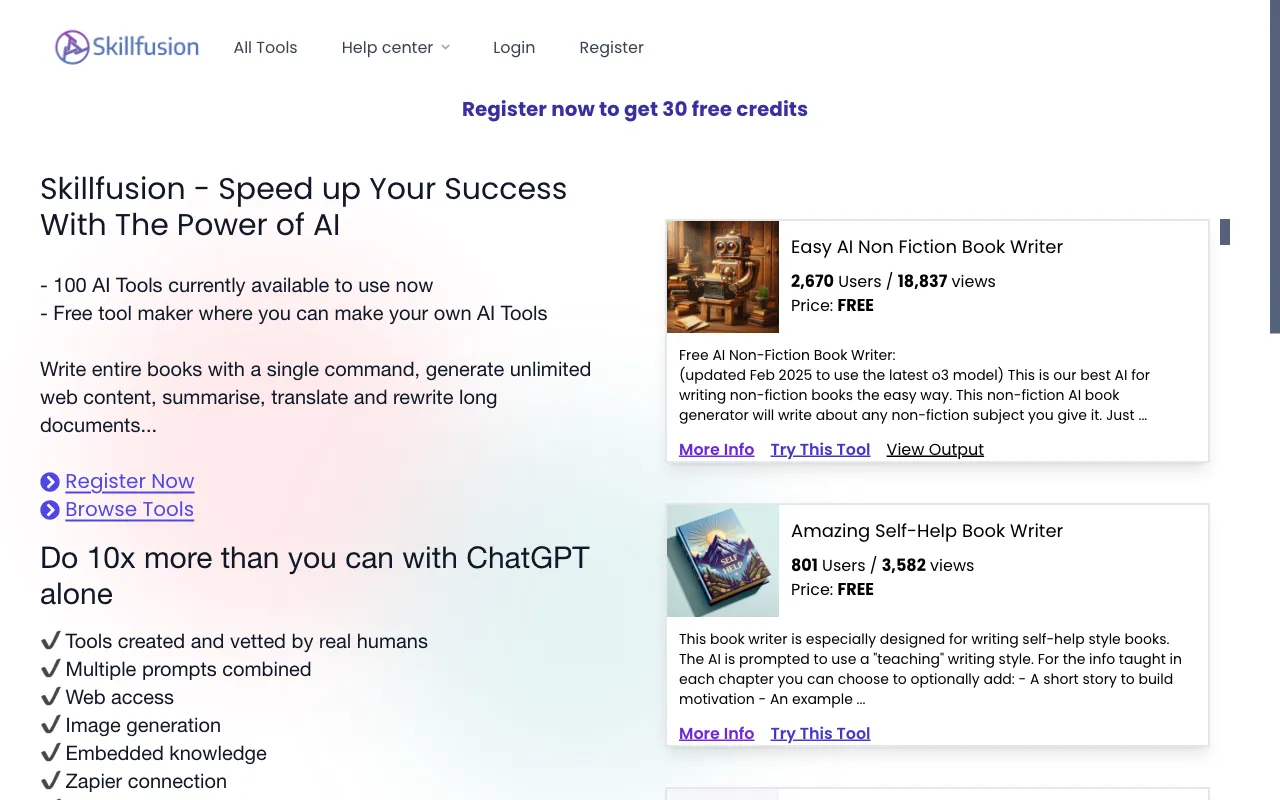Try the Amazing Self-Help Book Writer tool

820,733
